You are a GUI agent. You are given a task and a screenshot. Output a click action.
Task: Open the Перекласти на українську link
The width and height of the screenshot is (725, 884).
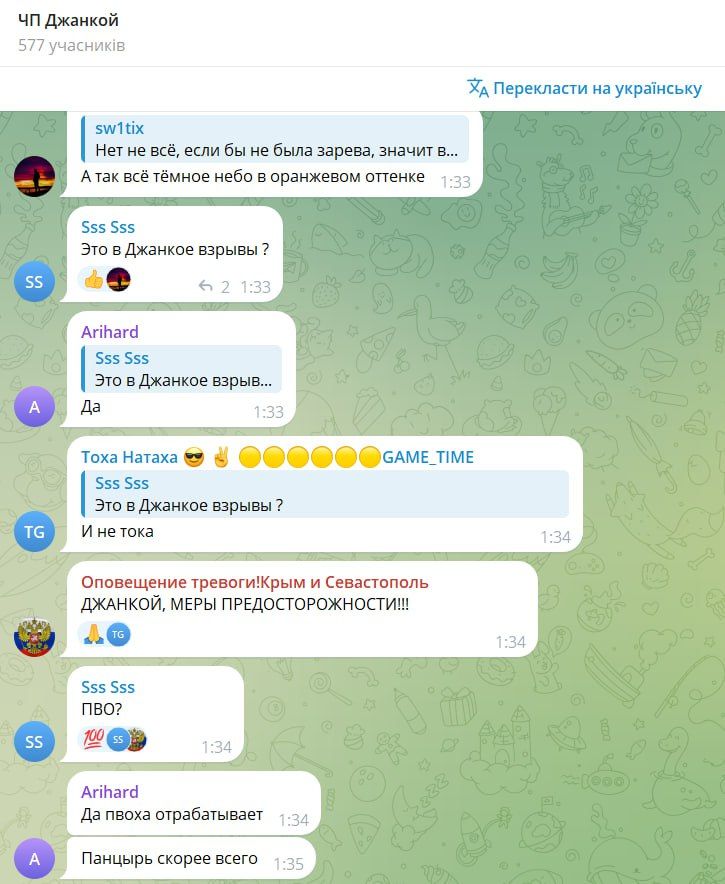pos(597,89)
